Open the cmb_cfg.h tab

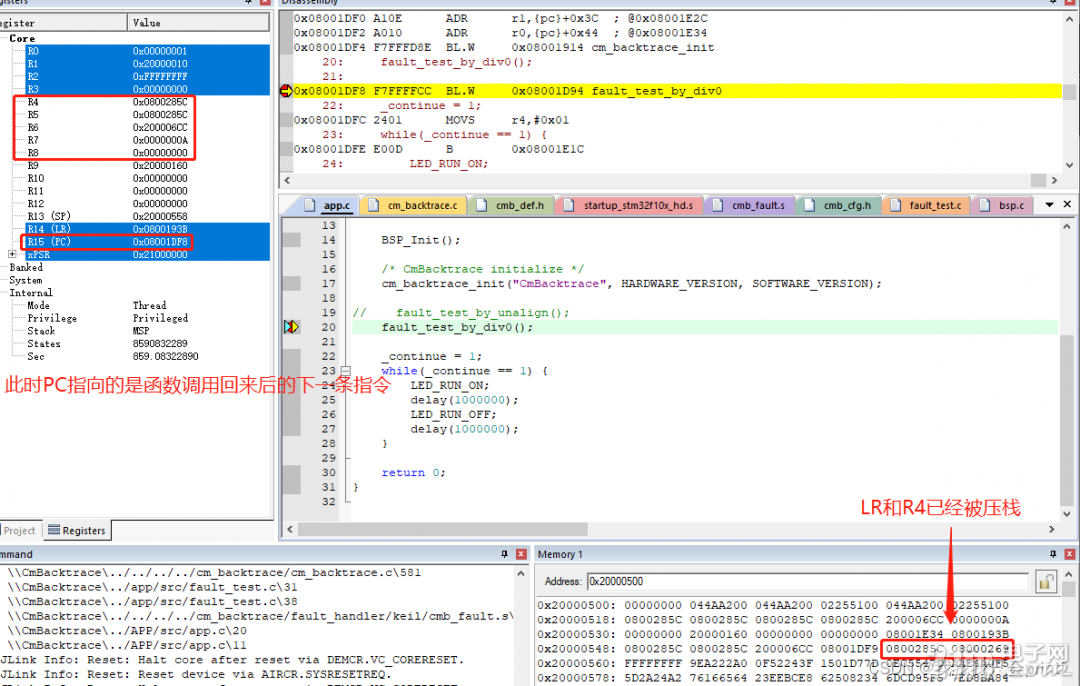coord(839,205)
